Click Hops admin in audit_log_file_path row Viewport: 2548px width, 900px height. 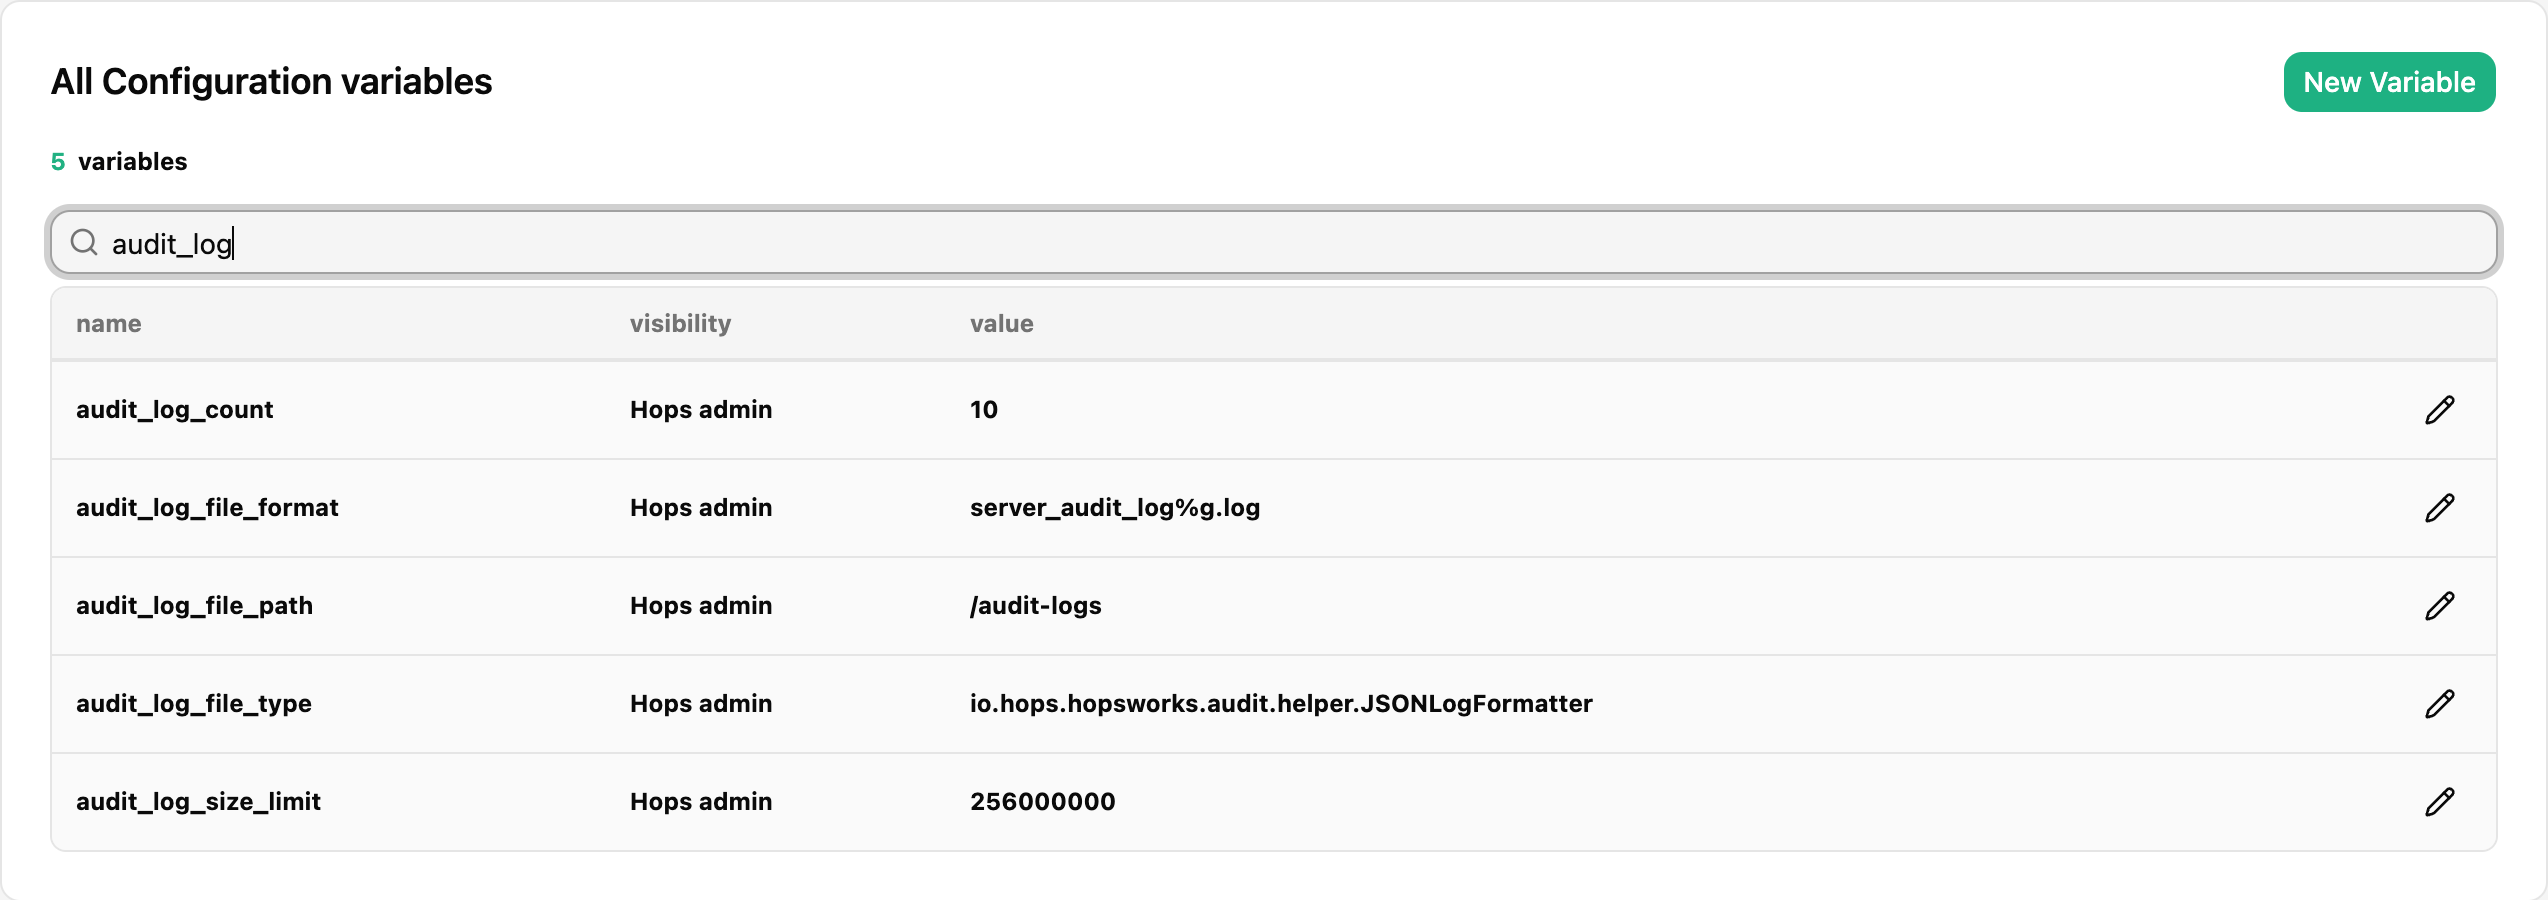tap(701, 606)
